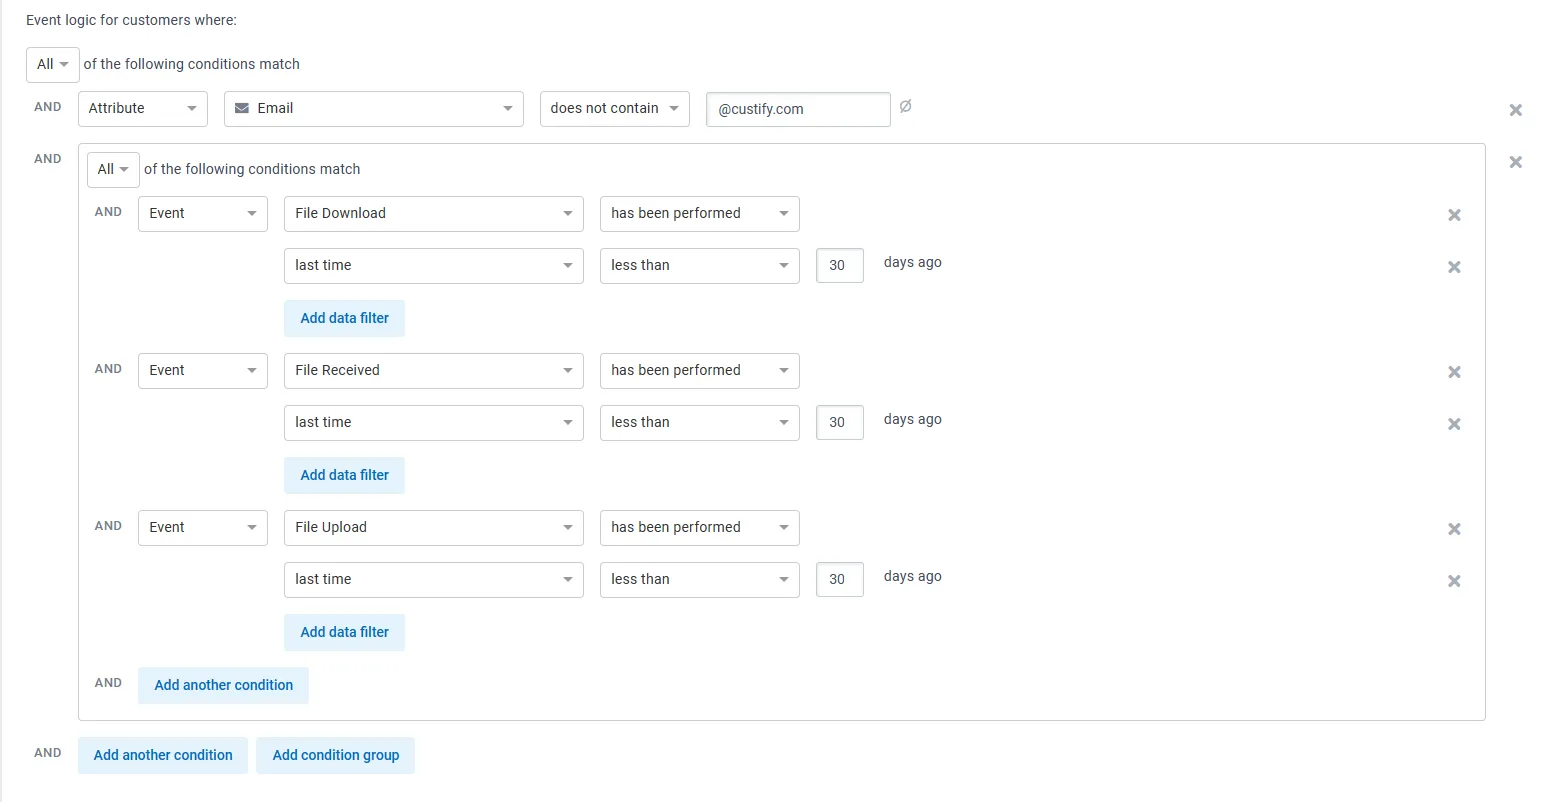Open the 'last time' dropdown under File Received

434,423
